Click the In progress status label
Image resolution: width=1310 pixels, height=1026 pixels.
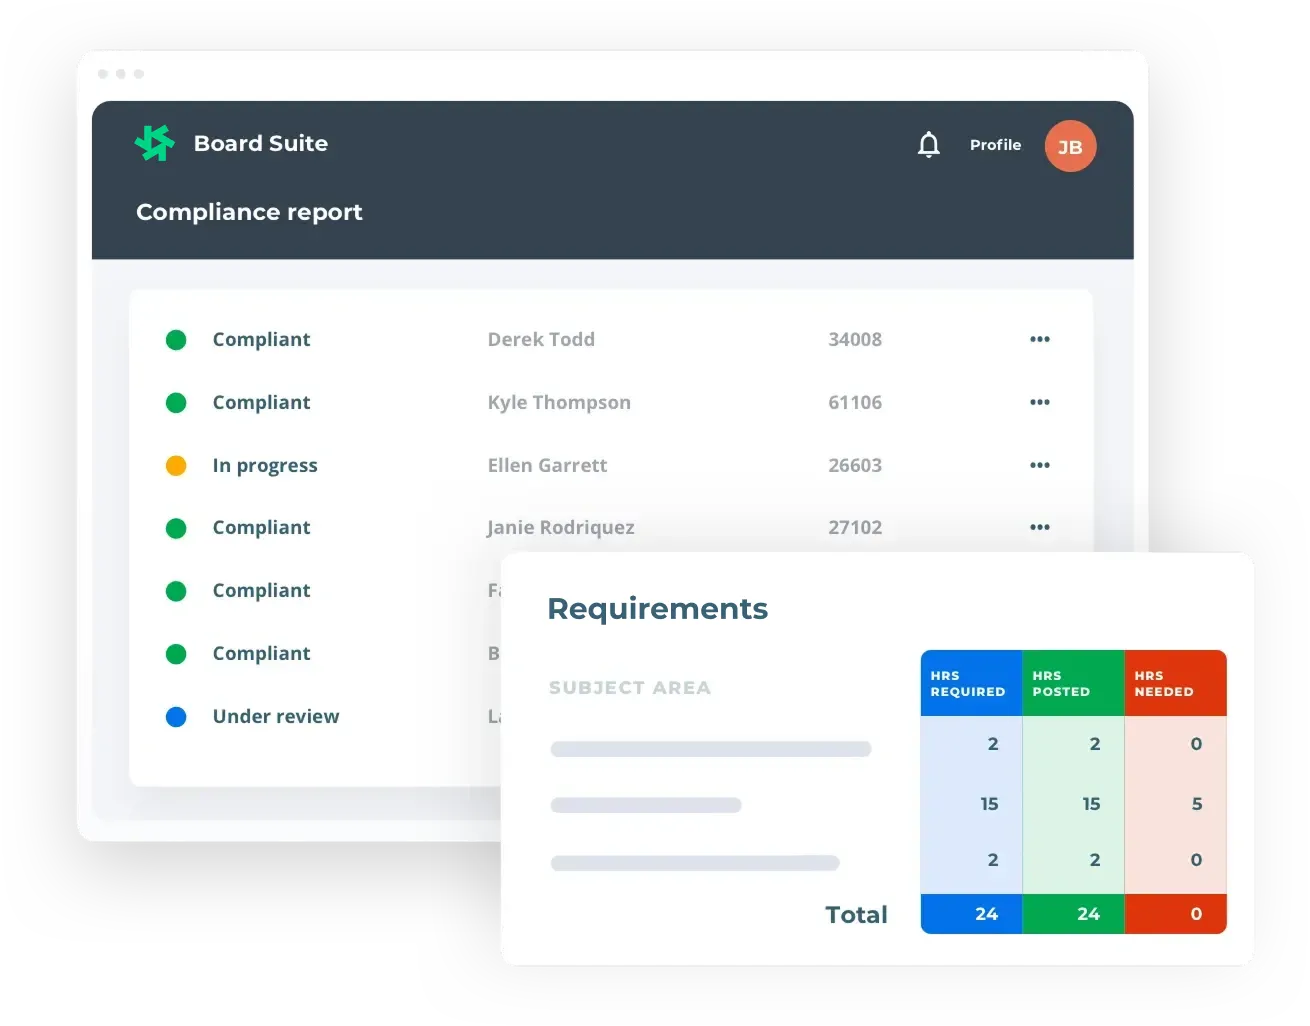(265, 466)
